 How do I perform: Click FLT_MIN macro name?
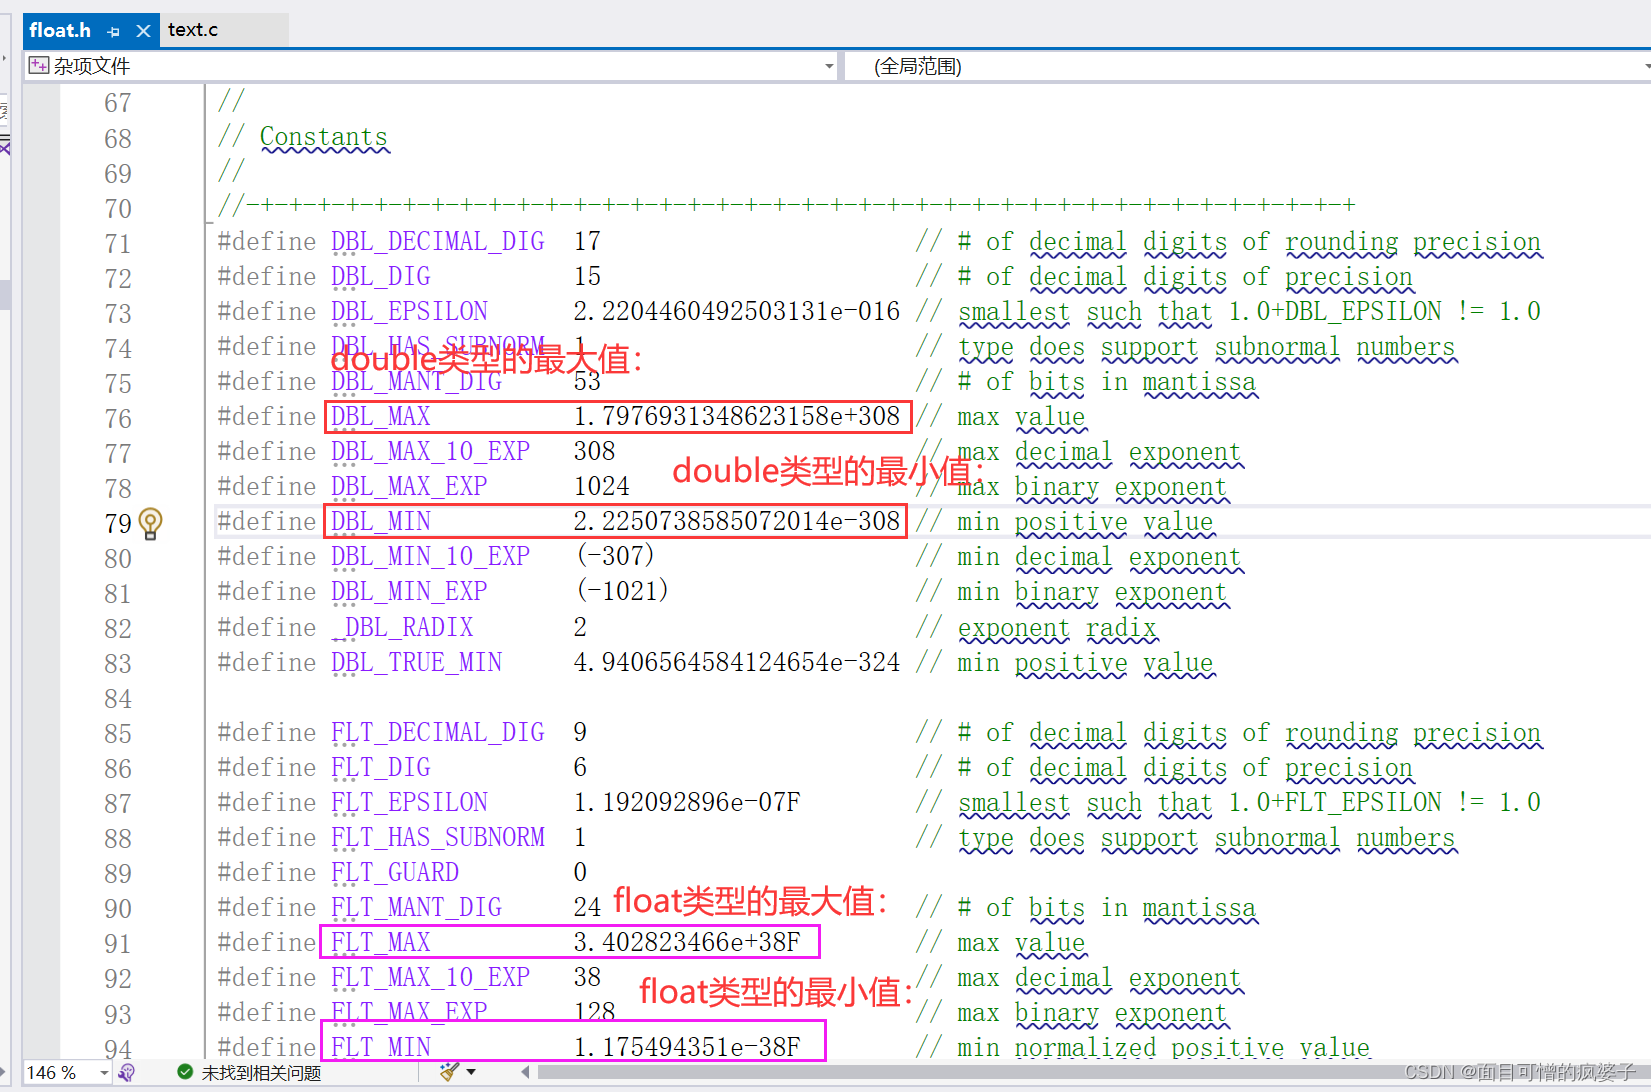(x=381, y=1047)
